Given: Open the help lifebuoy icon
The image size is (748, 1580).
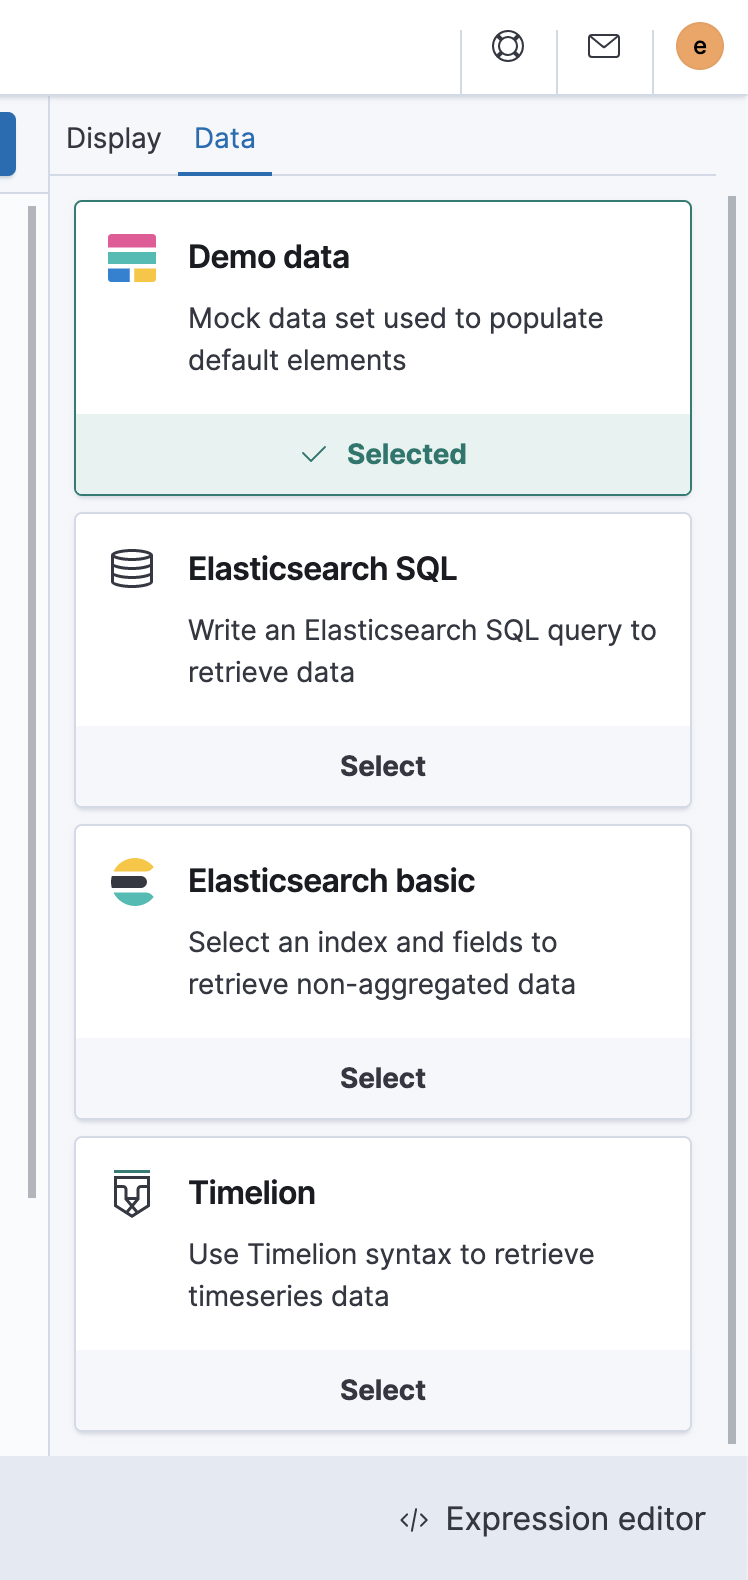Looking at the screenshot, I should tap(508, 46).
